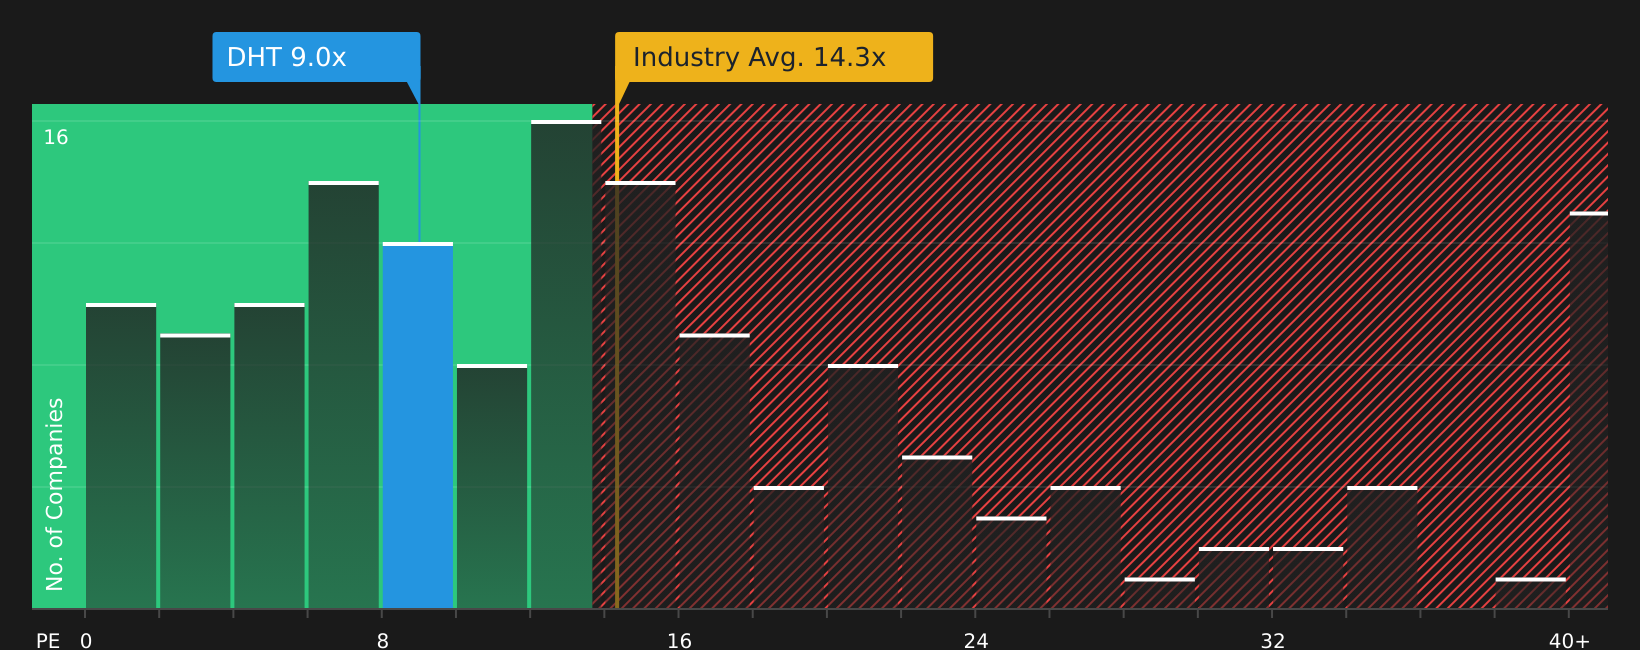1640x650 pixels.
Task: Click the x-axis label 24
Action: [976, 641]
